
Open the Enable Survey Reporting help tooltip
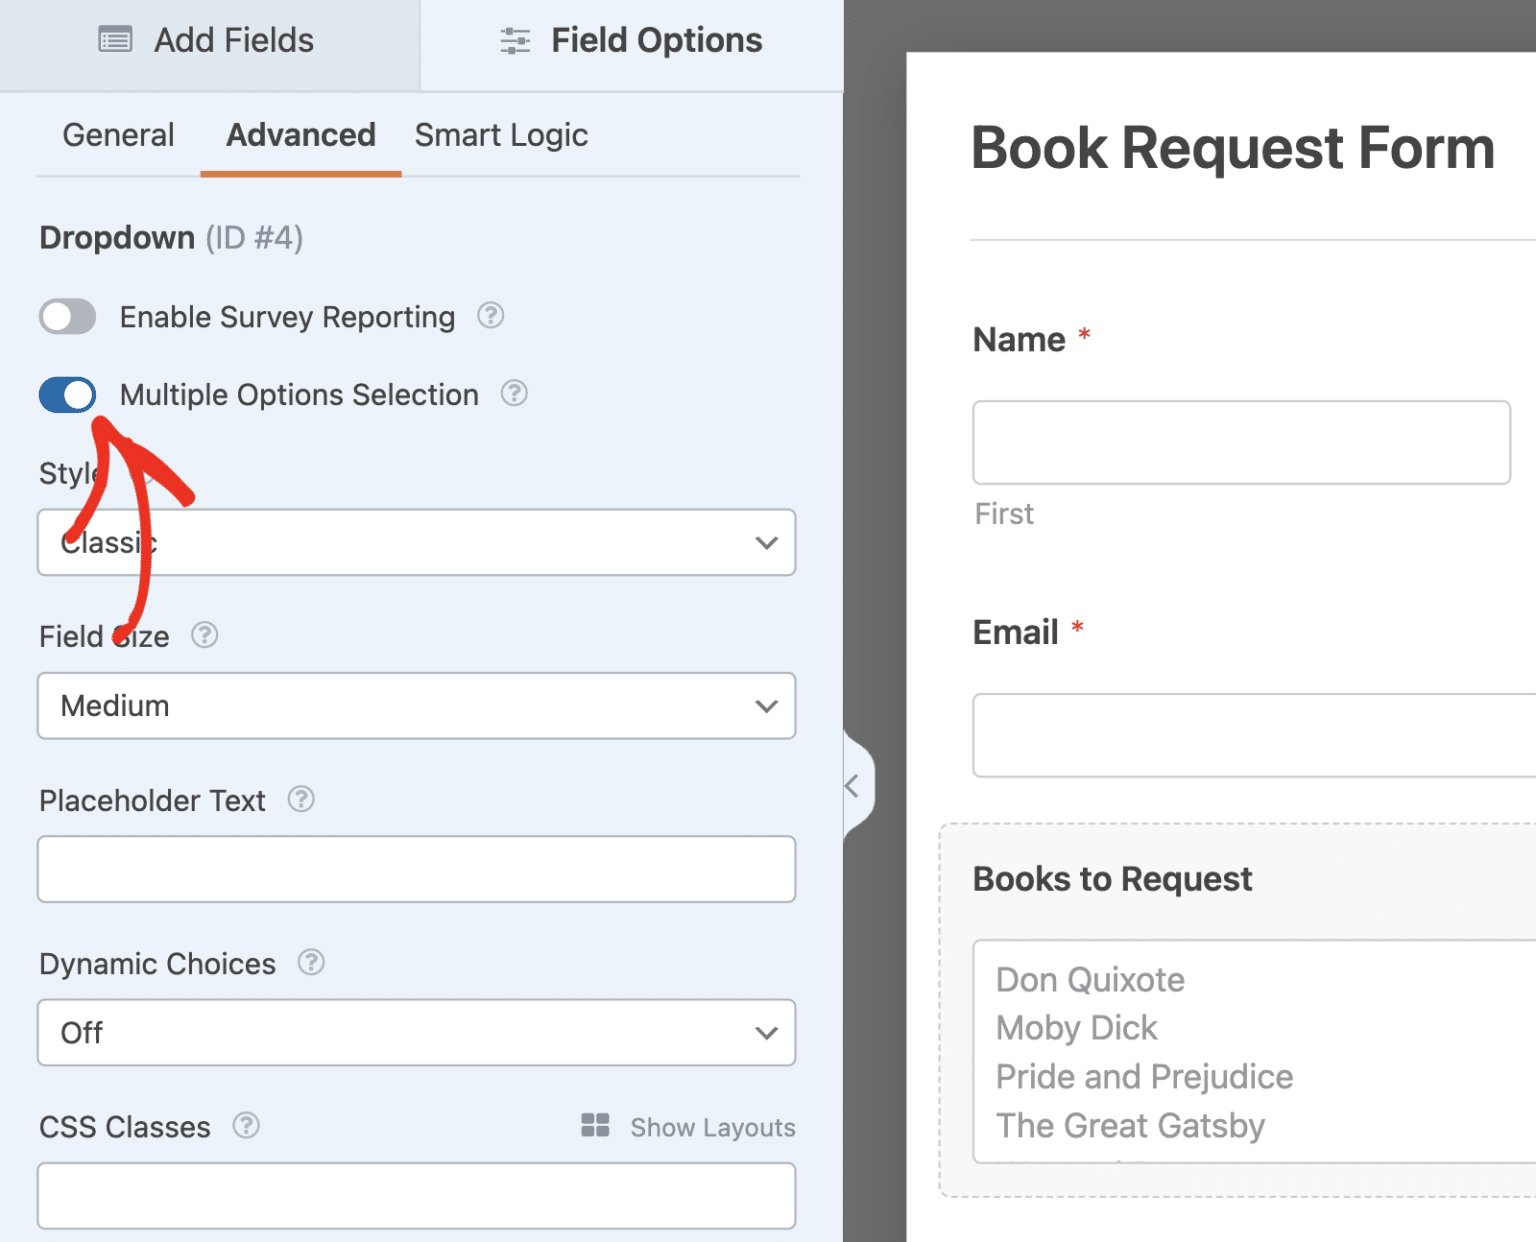tap(491, 316)
